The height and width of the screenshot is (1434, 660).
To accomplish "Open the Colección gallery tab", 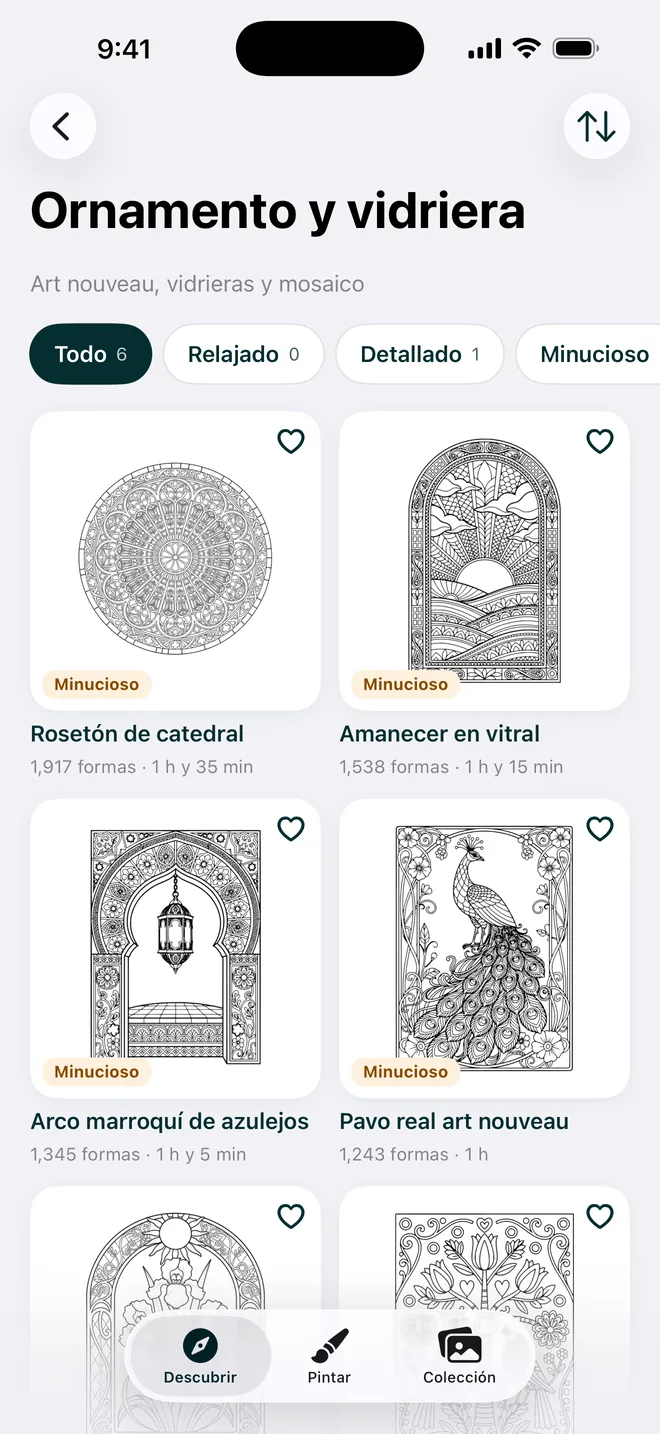I will 459,1356.
